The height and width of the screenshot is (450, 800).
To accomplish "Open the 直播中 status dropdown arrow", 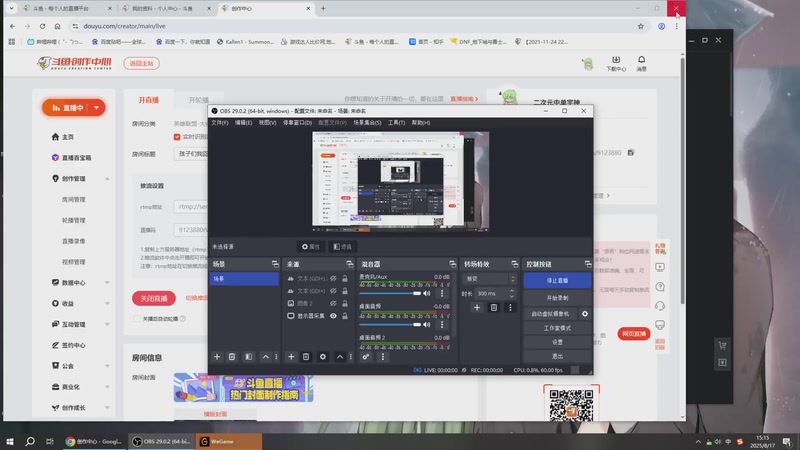I will point(96,108).
